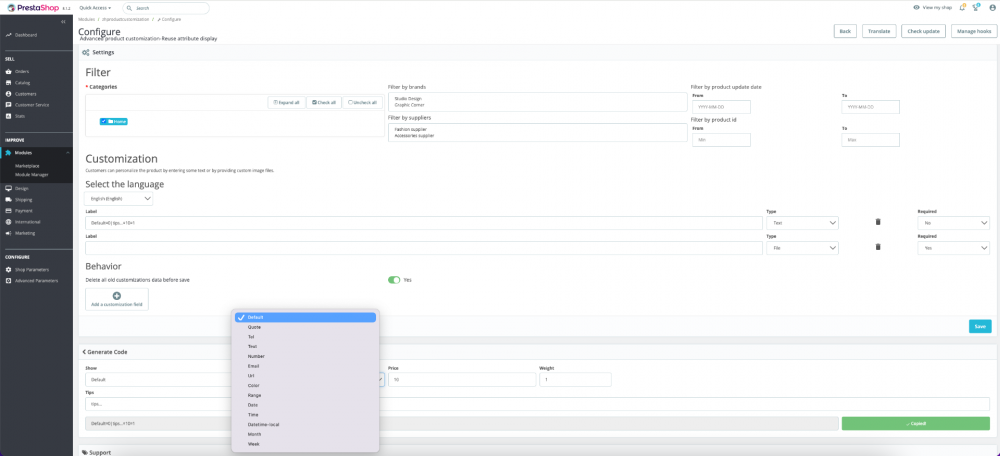The image size is (1000, 456).
Task: Click the header Search field
Action: [166, 8]
